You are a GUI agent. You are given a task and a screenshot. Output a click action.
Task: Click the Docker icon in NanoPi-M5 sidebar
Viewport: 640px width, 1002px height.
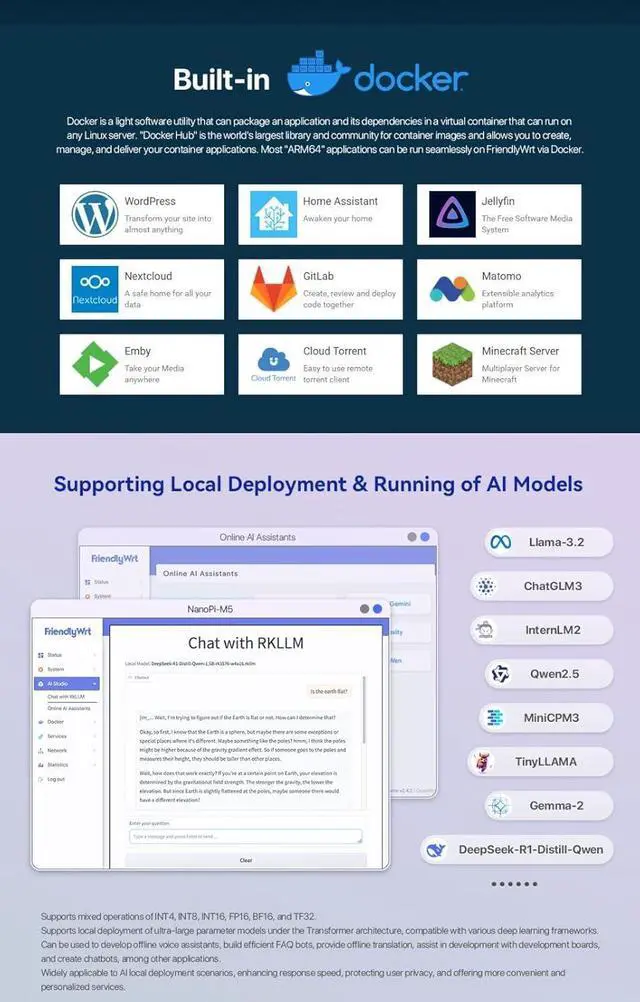coord(41,722)
